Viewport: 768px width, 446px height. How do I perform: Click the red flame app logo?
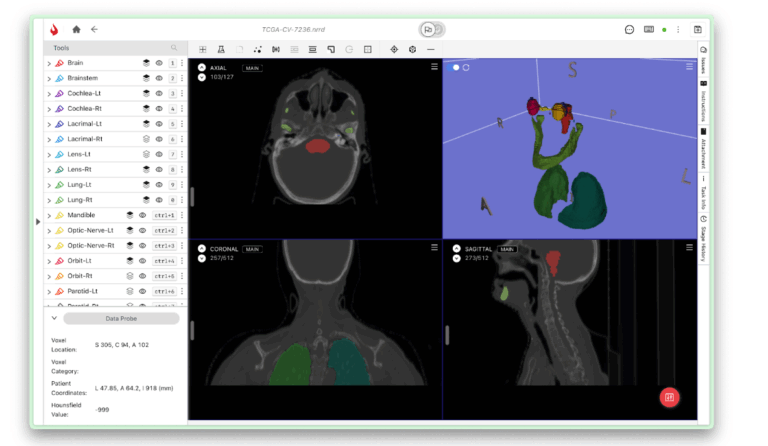pos(54,29)
